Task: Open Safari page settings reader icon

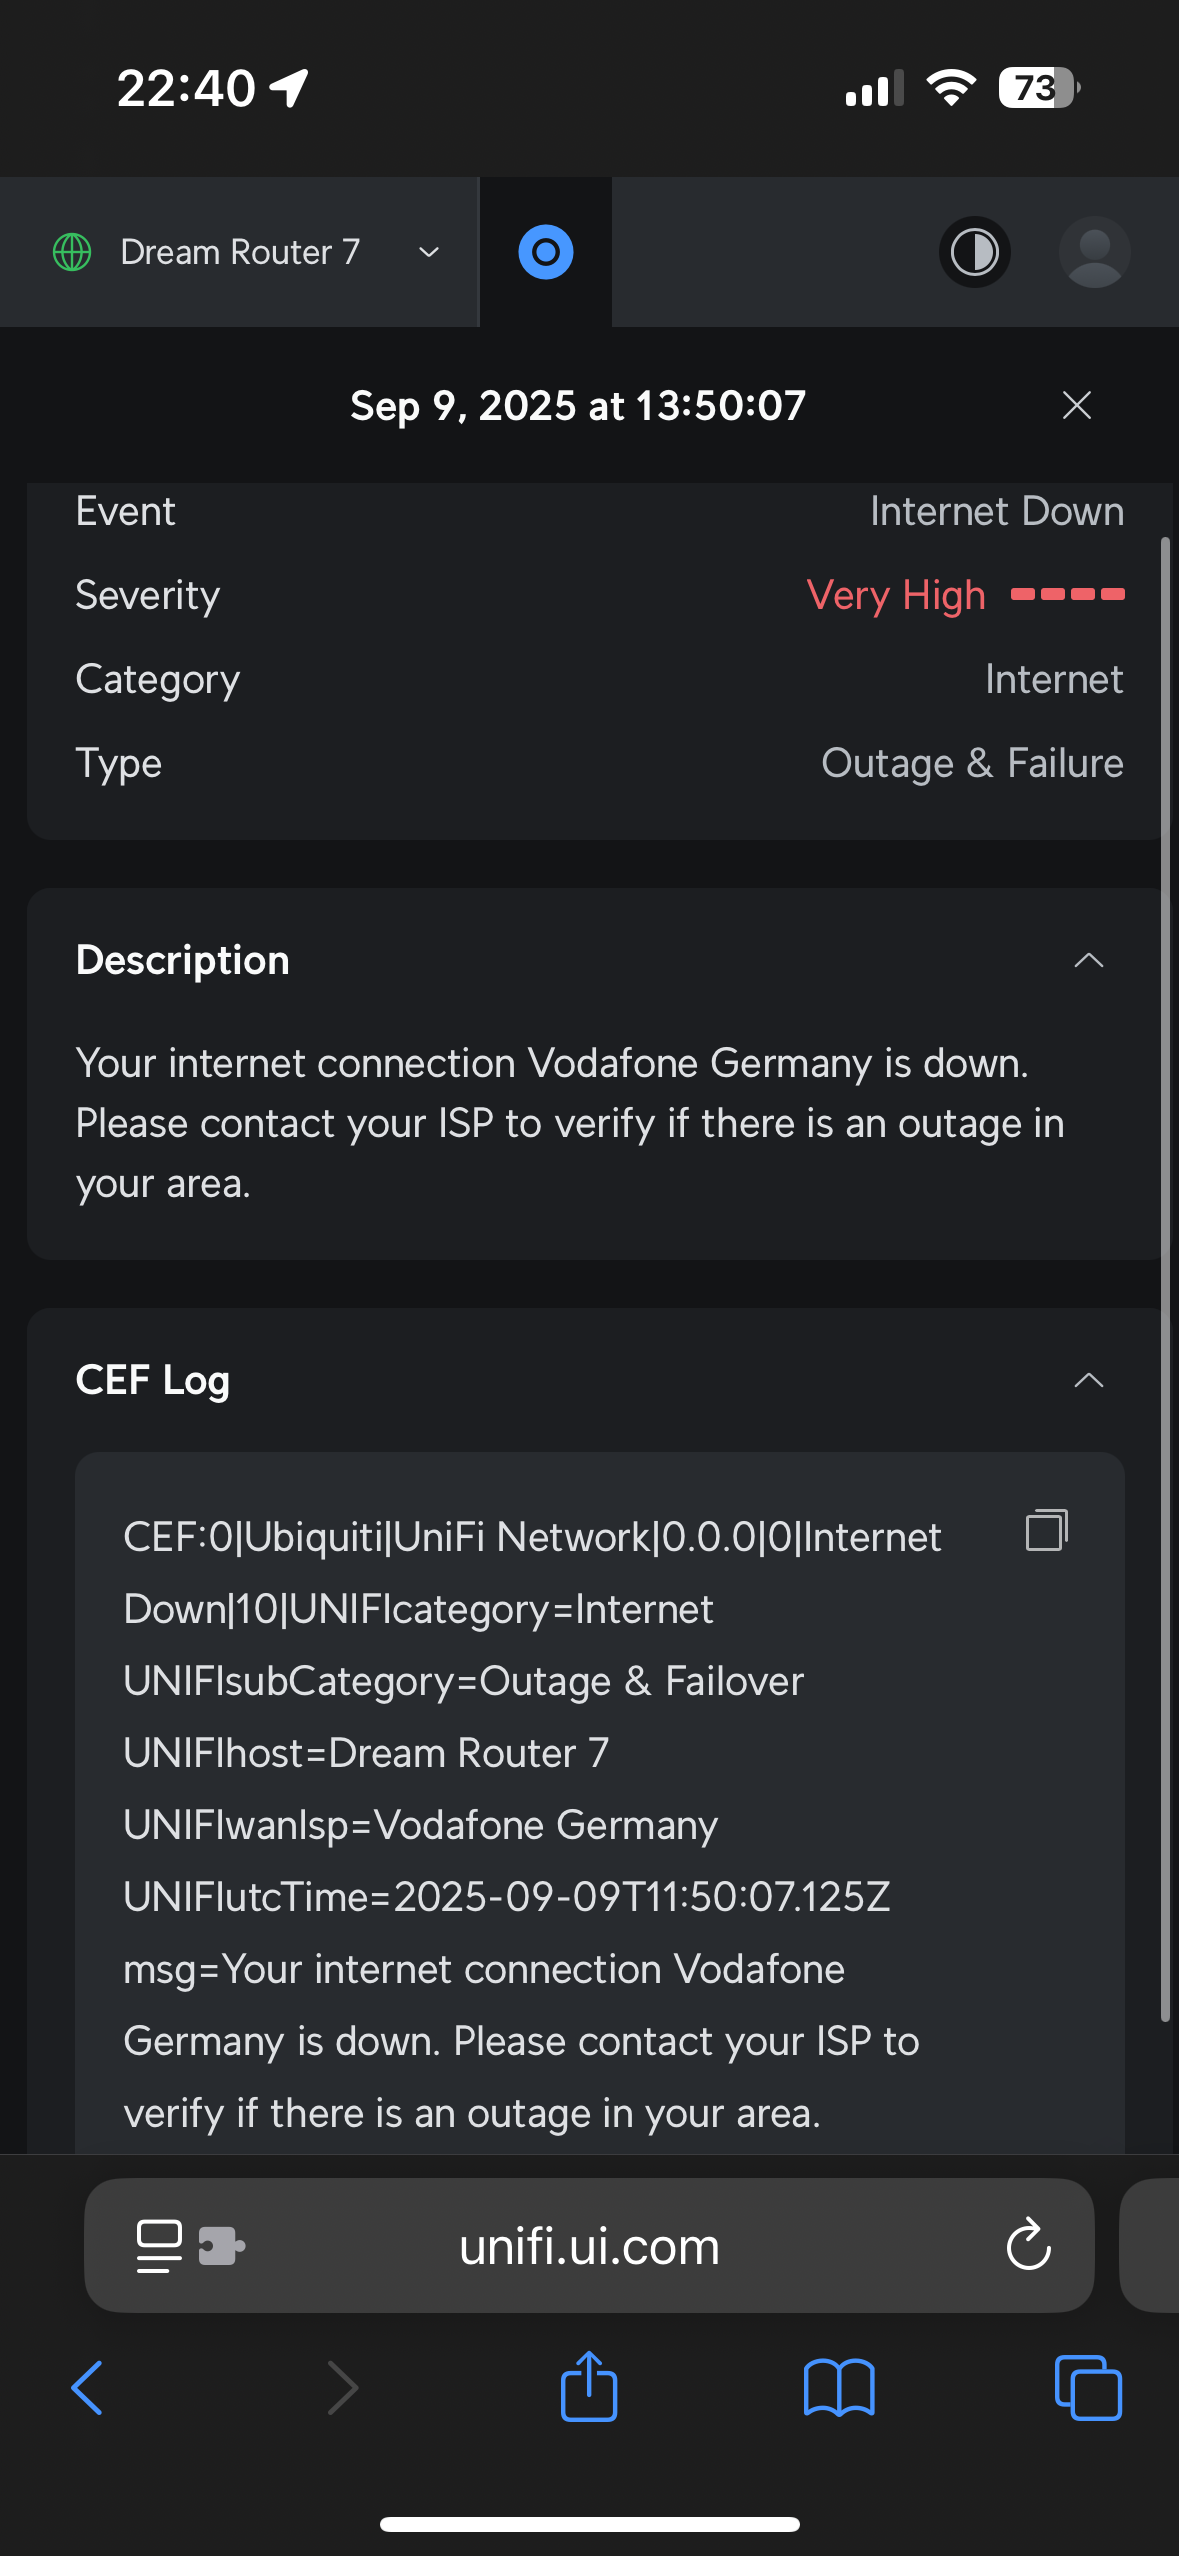Action: (x=159, y=2246)
